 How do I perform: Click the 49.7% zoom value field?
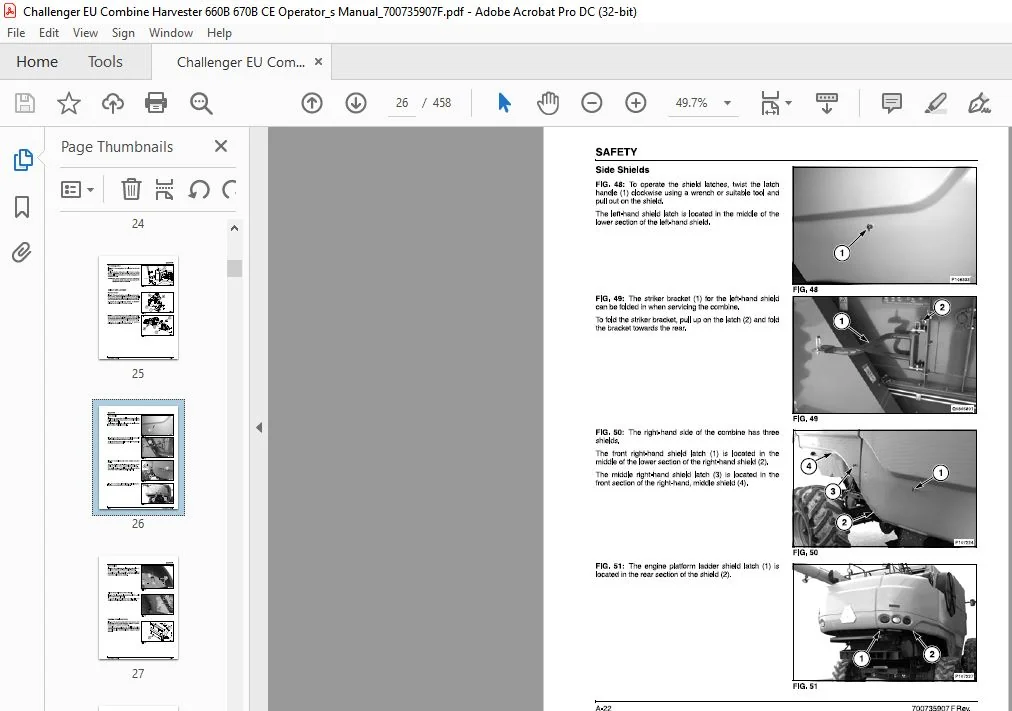click(691, 103)
